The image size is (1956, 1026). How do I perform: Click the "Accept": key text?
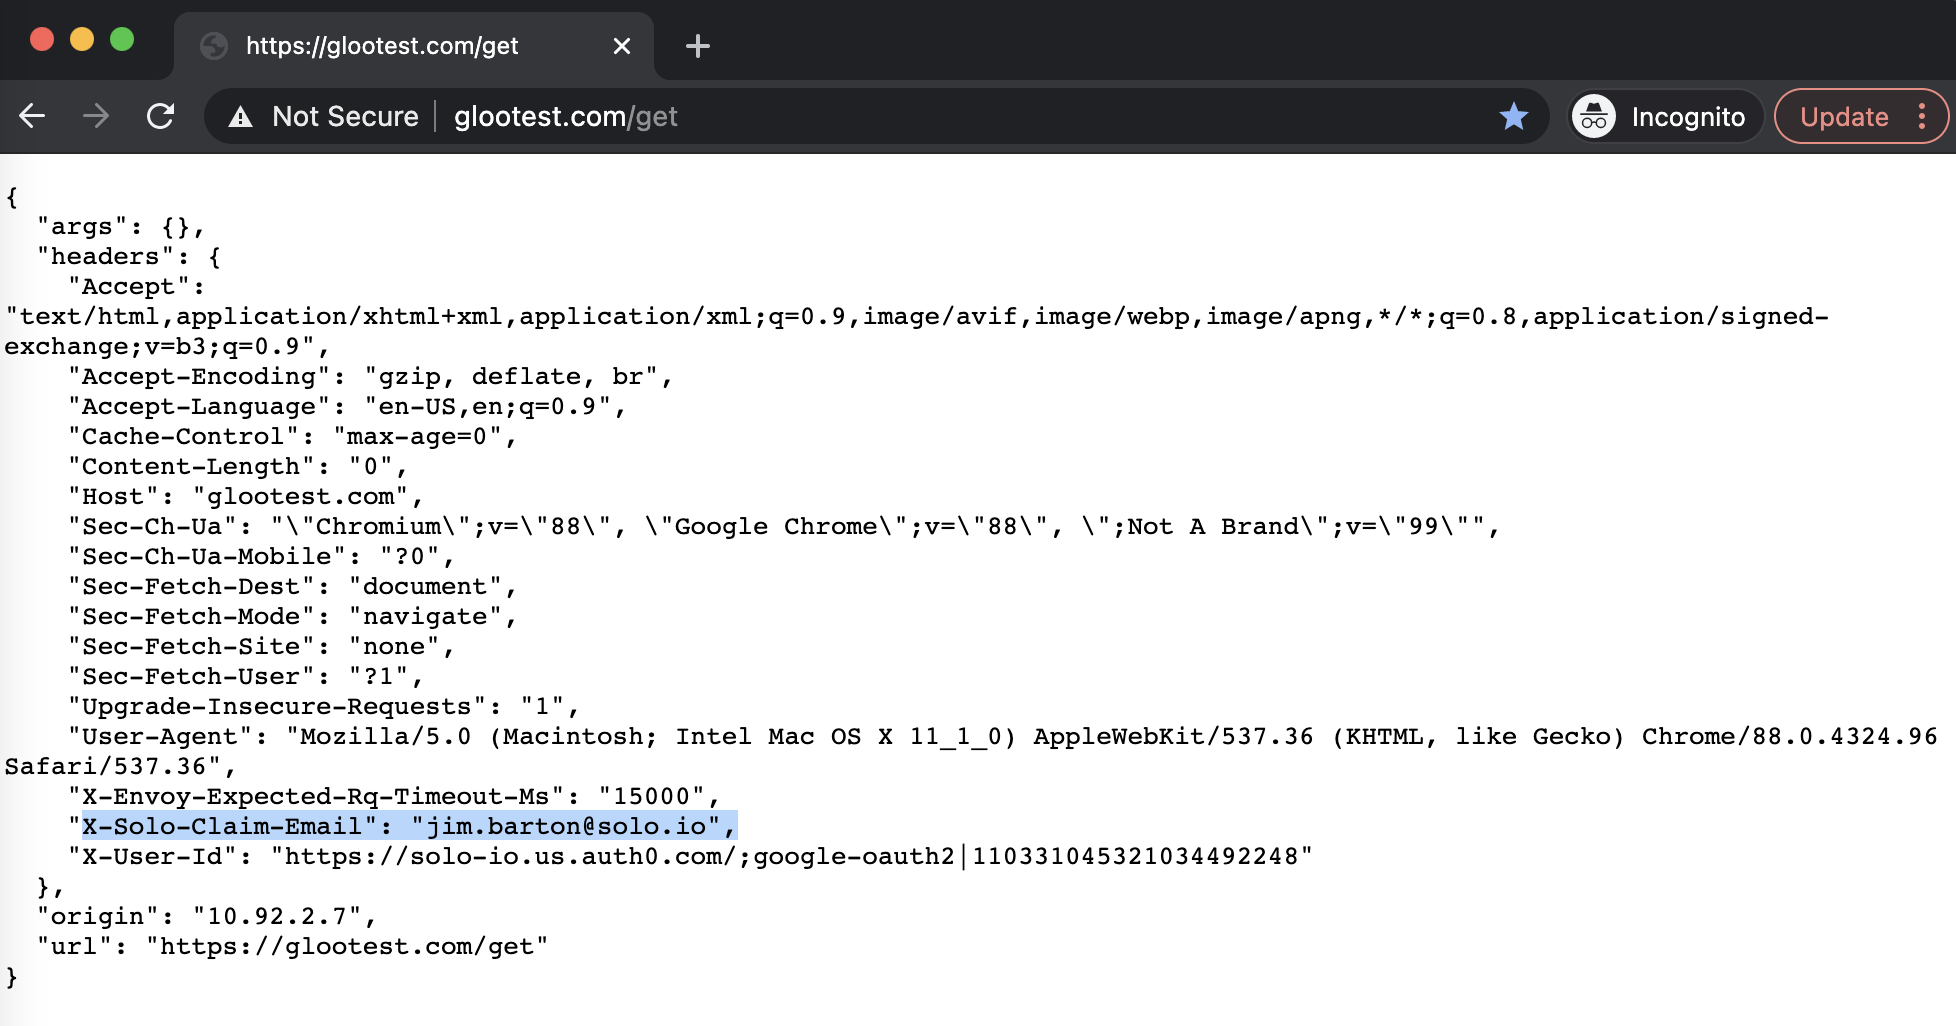click(x=137, y=286)
